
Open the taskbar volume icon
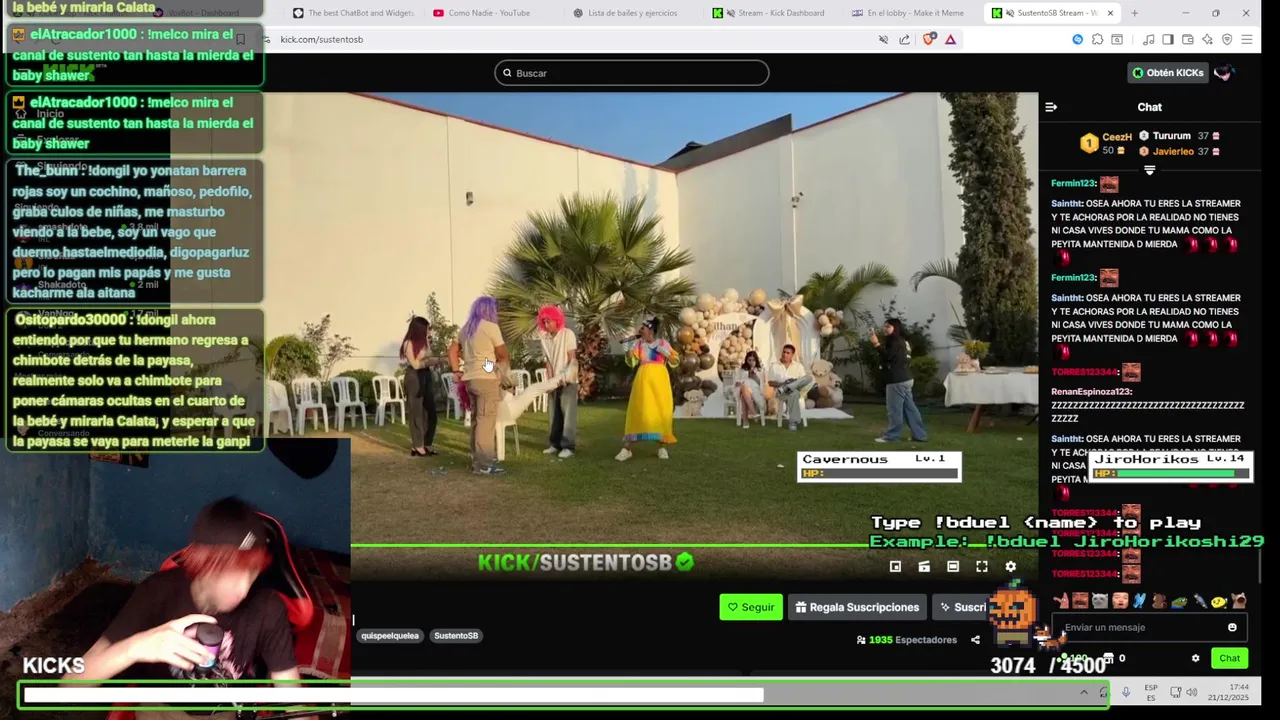[x=1191, y=692]
